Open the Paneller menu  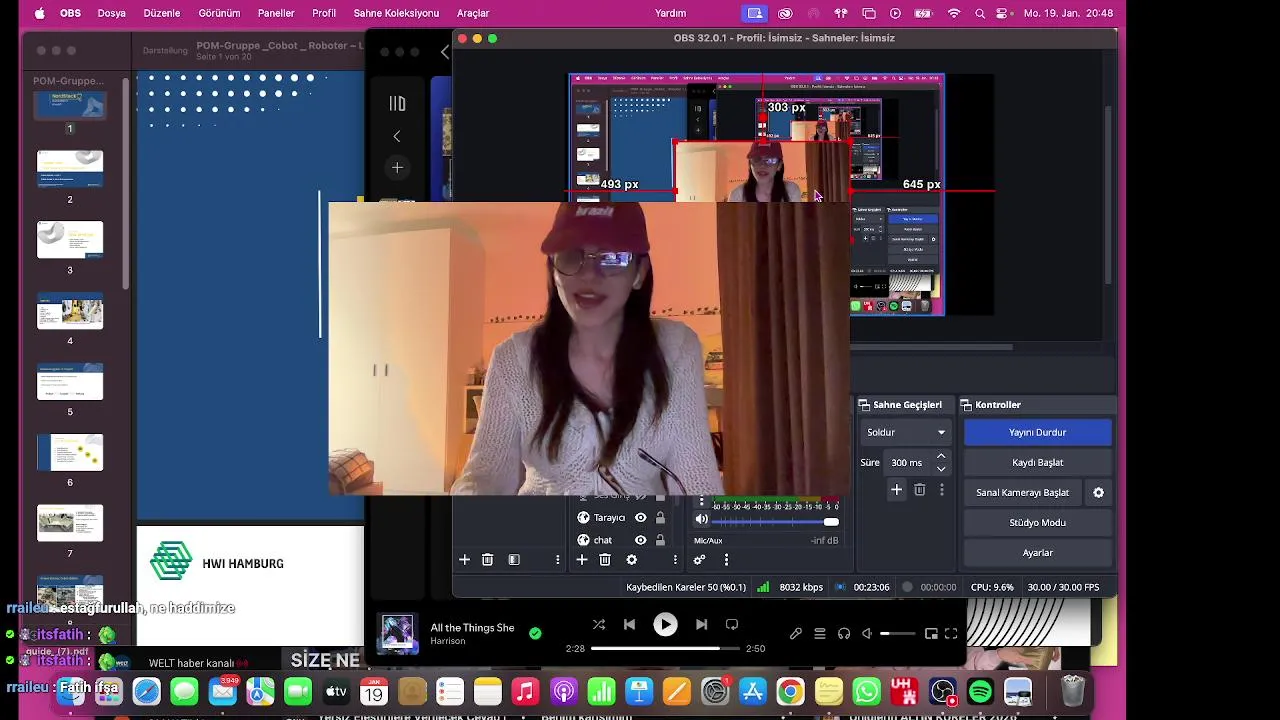click(276, 13)
